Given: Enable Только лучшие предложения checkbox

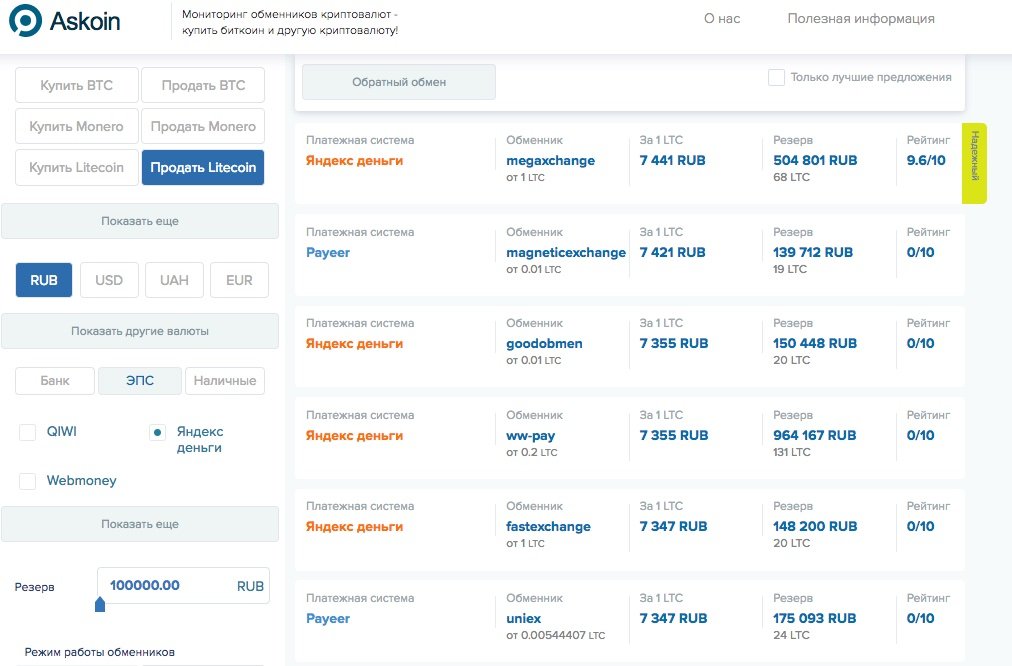Looking at the screenshot, I should (x=776, y=77).
